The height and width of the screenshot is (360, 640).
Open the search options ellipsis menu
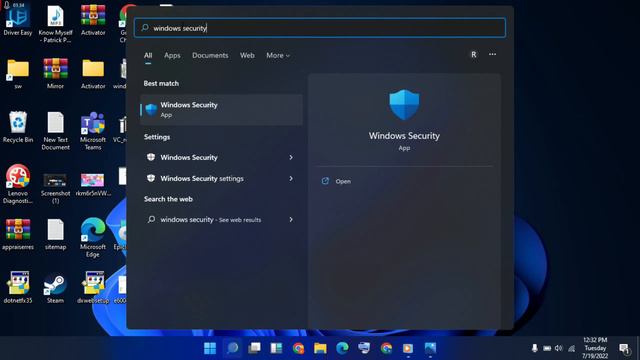(493, 54)
